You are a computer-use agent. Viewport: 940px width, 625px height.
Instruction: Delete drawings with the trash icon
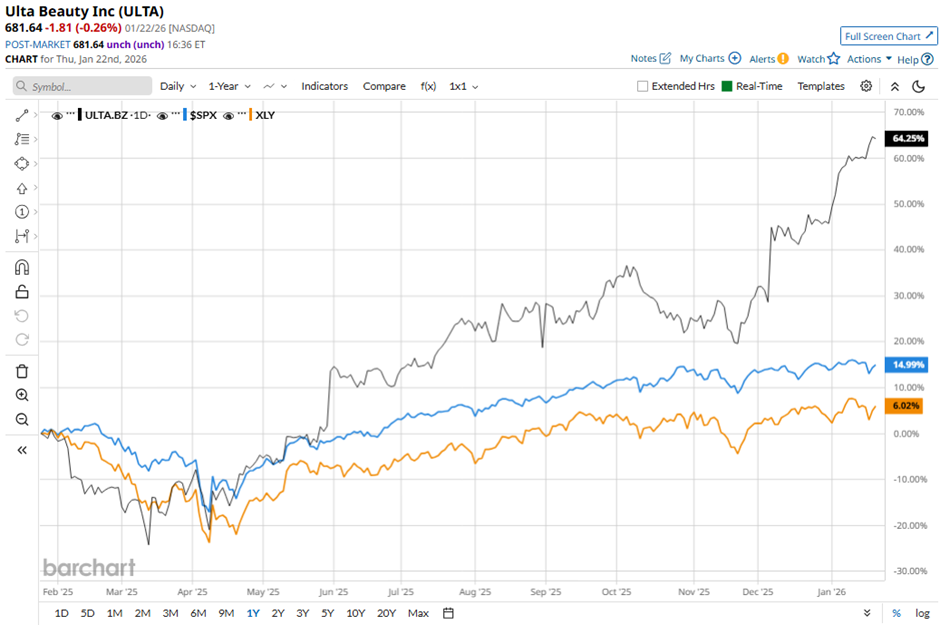22,371
